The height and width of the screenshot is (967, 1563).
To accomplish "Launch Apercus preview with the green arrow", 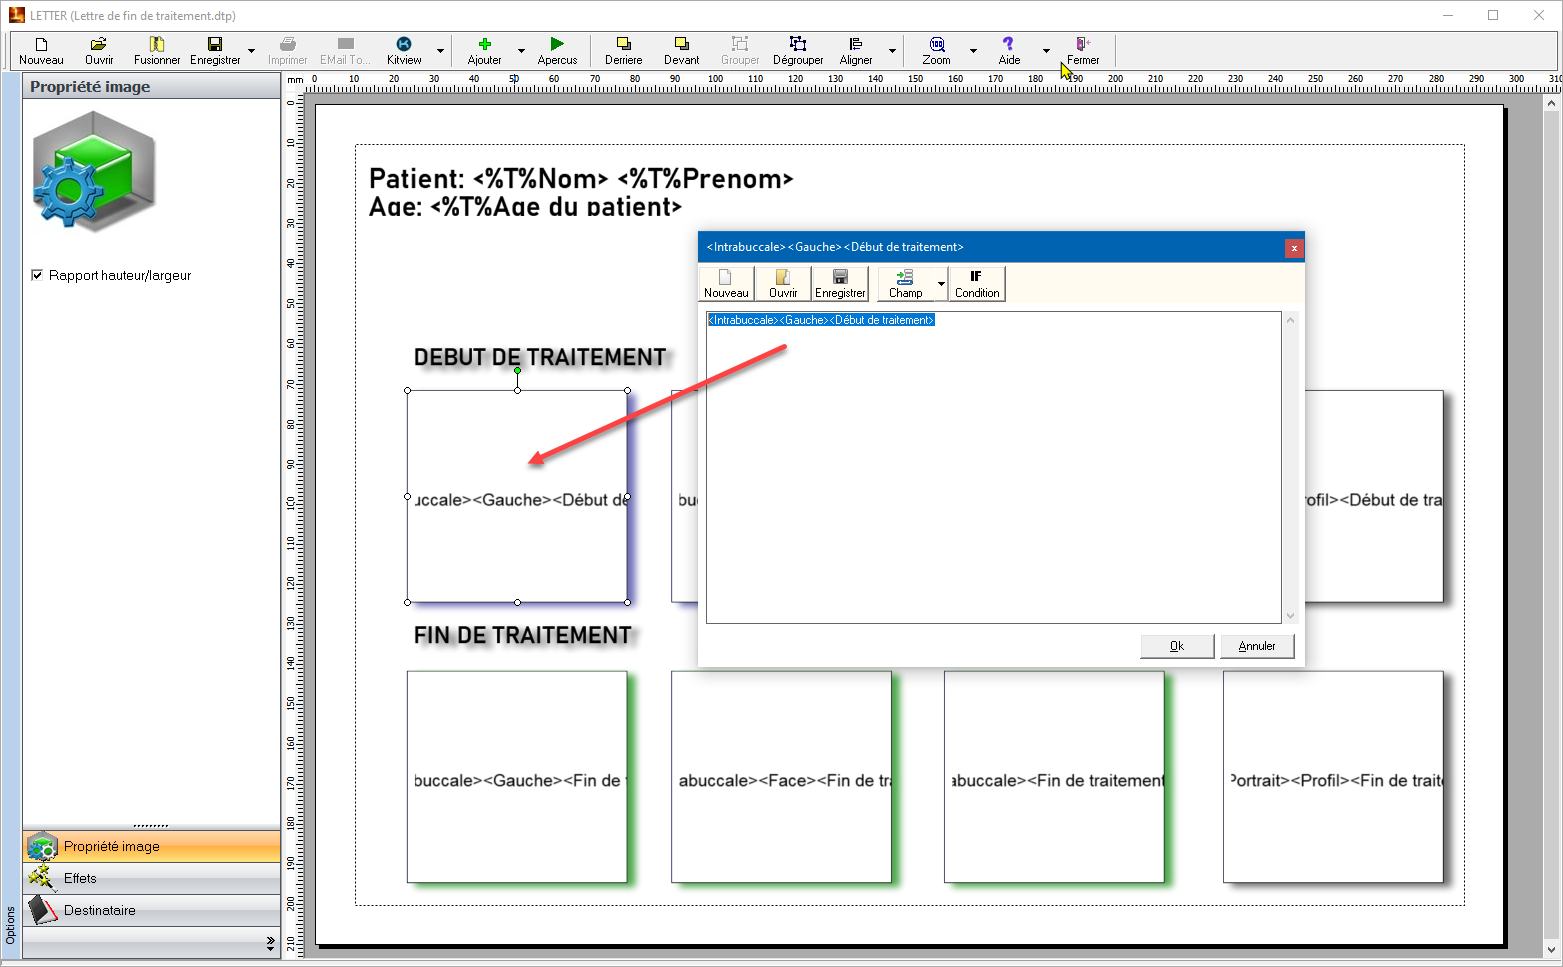I will pyautogui.click(x=557, y=45).
